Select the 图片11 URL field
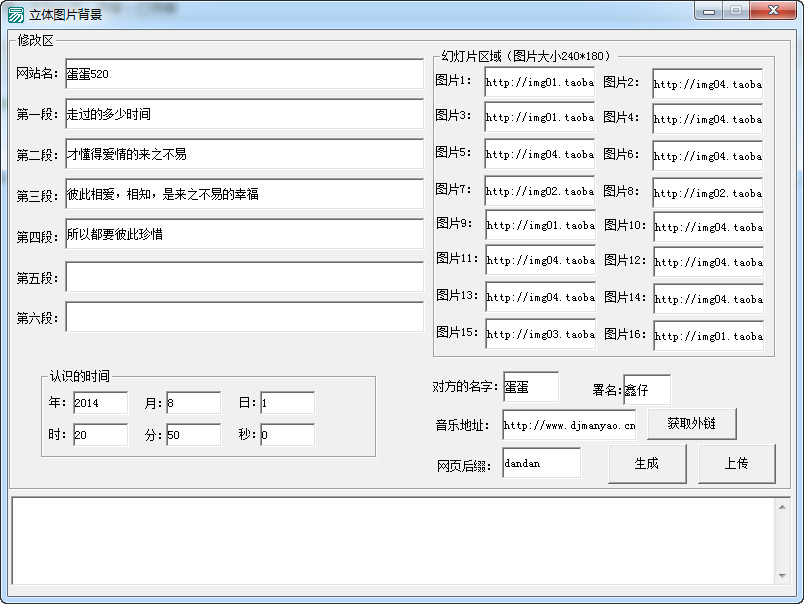The height and width of the screenshot is (604, 804). coord(541,260)
